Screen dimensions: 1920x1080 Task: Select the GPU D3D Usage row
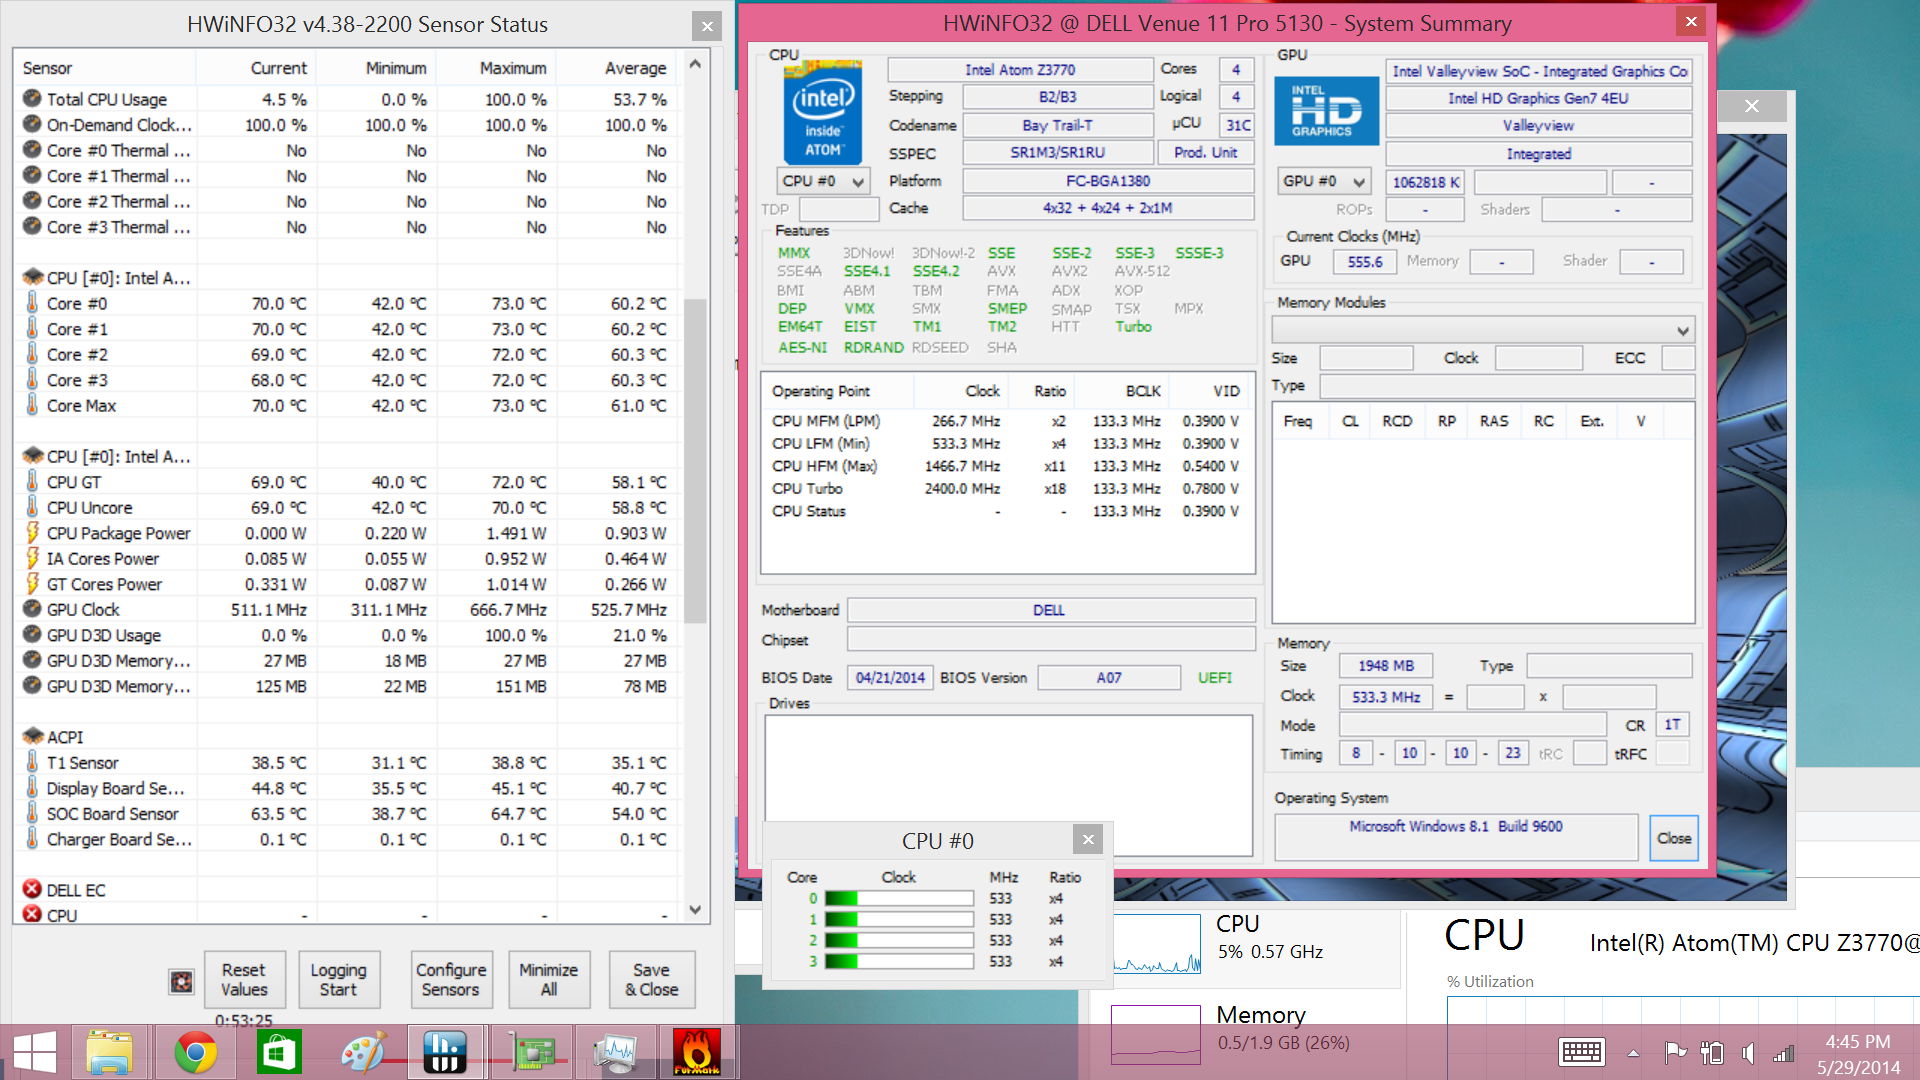[347, 635]
